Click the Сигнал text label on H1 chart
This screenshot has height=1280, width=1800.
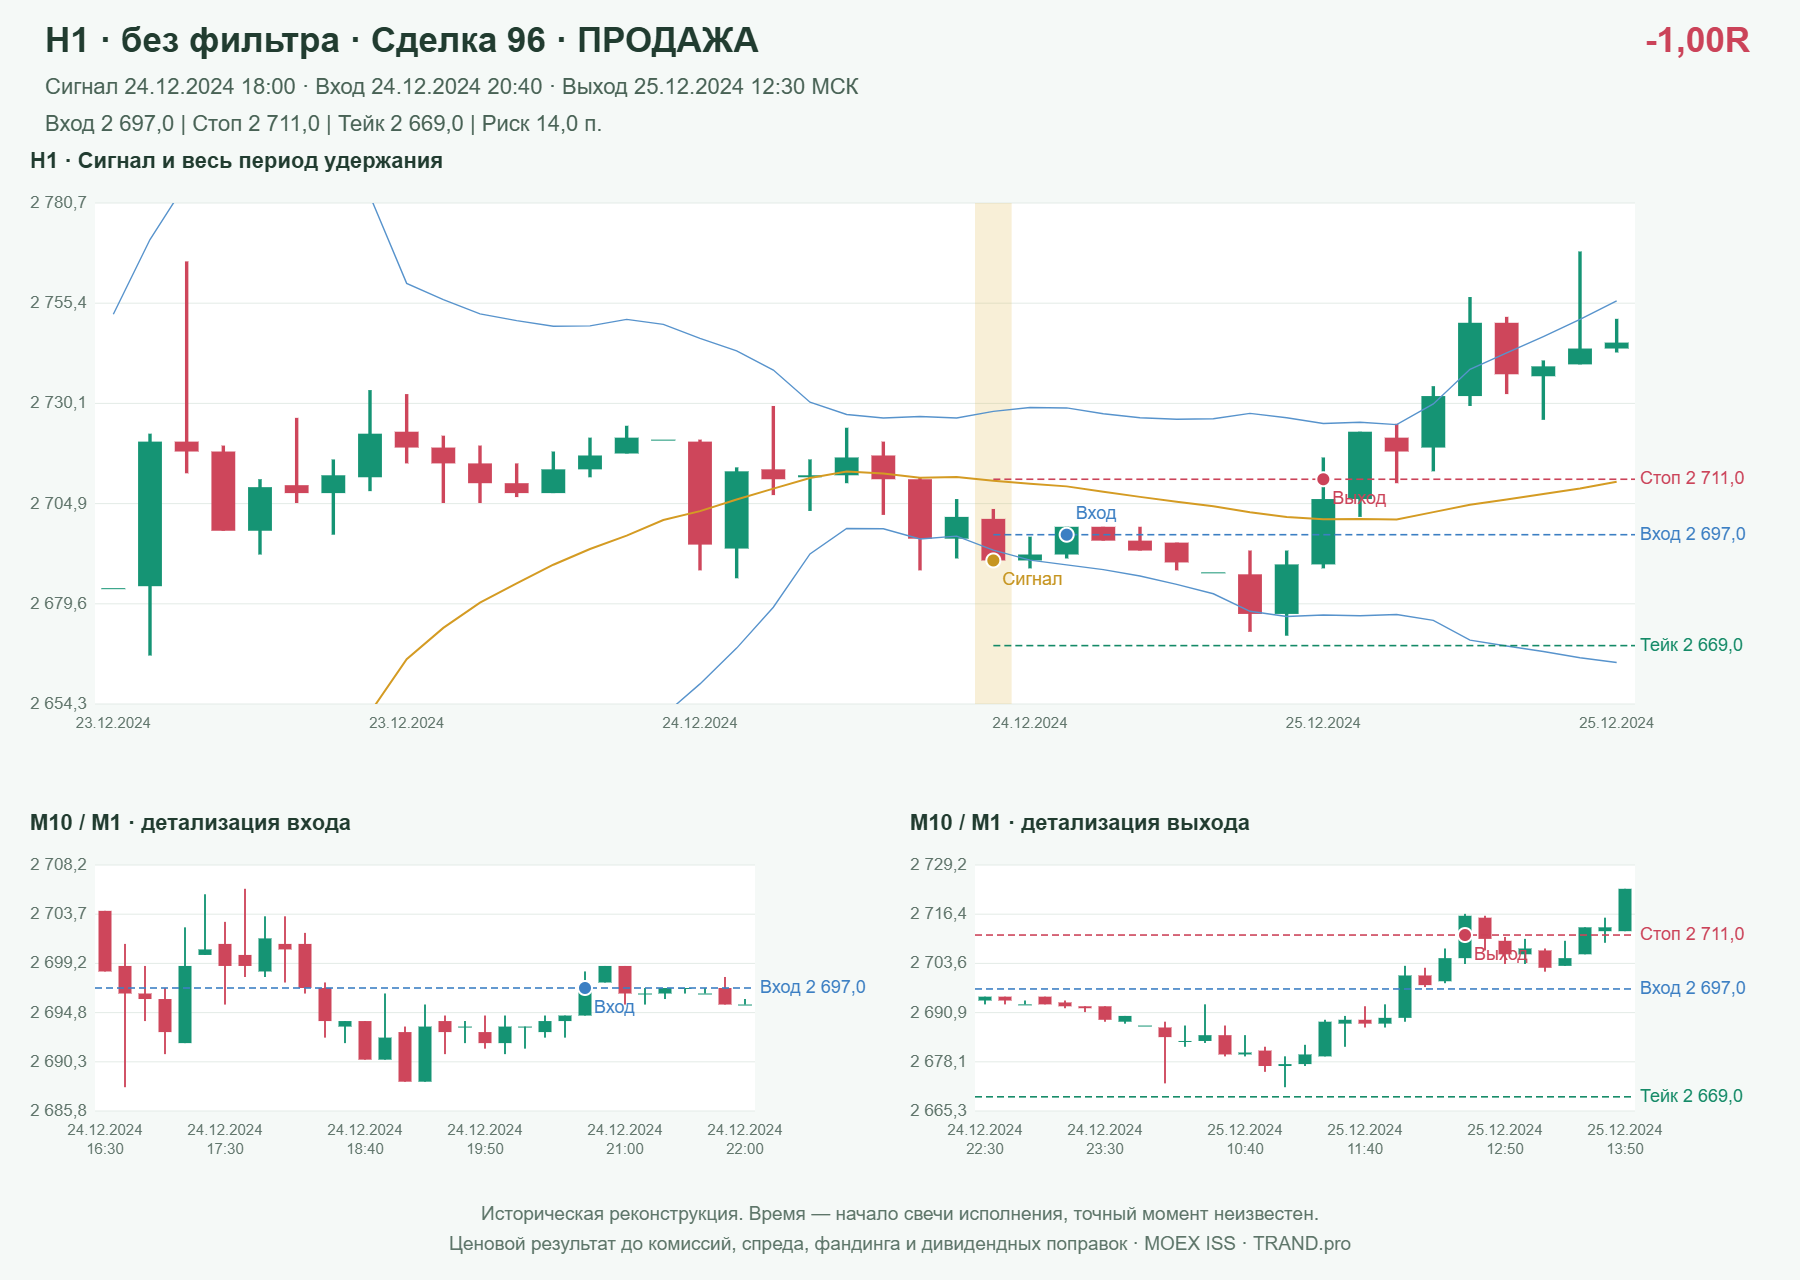[x=1032, y=579]
